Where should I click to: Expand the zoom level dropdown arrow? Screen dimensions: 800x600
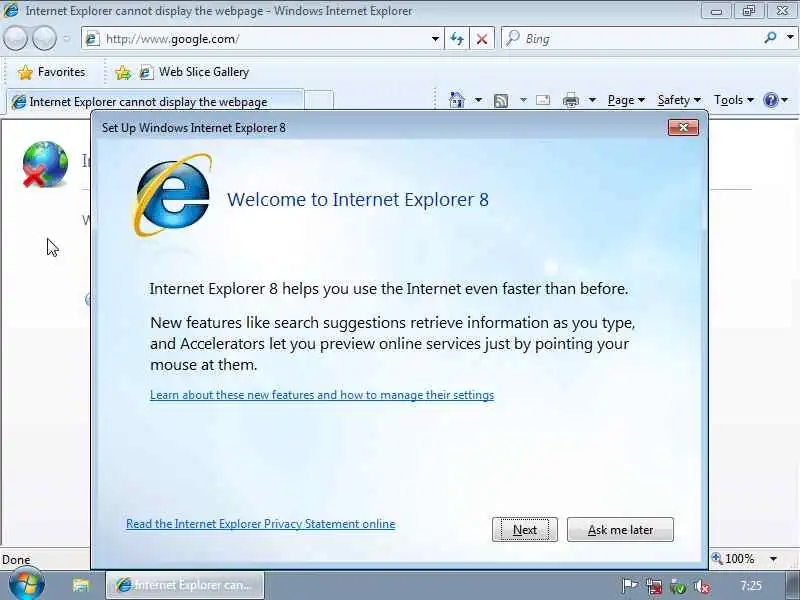tap(773, 559)
